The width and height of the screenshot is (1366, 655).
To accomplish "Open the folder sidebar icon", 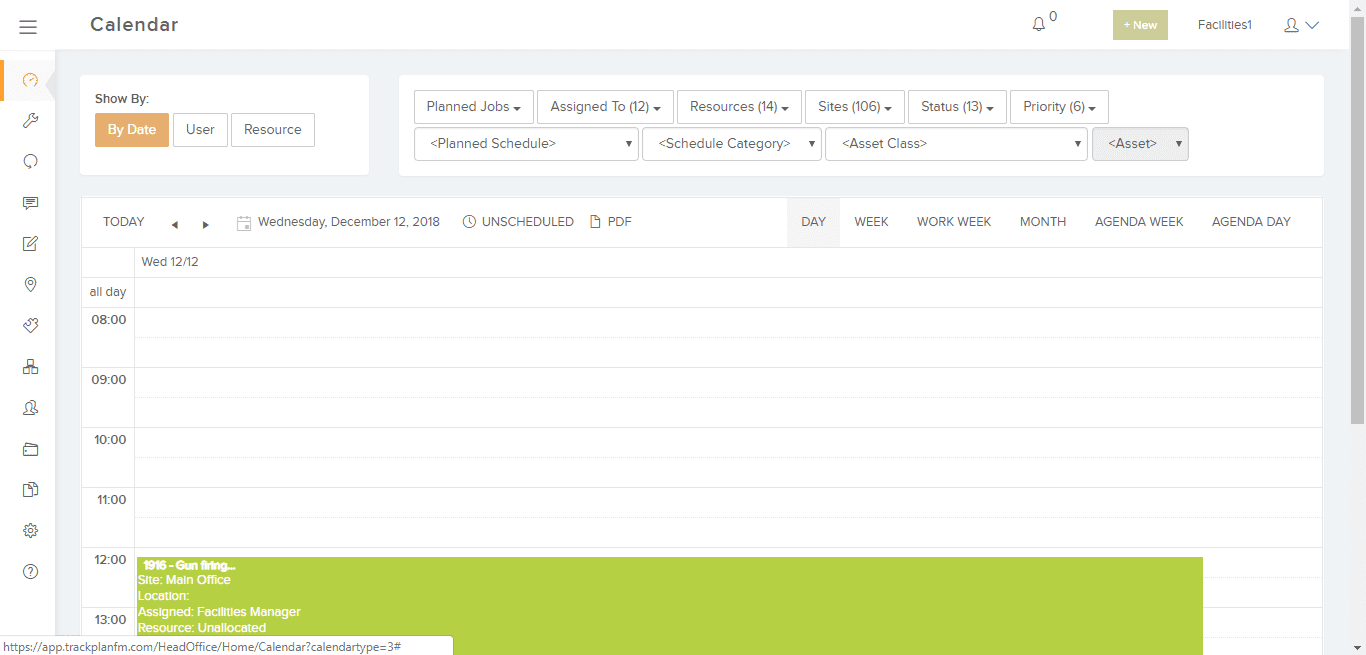I will [x=30, y=449].
